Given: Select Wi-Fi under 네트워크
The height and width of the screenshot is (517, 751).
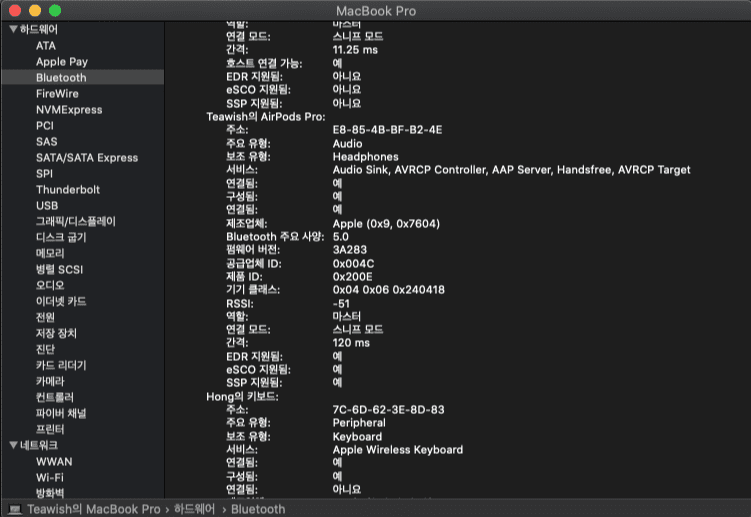Looking at the screenshot, I should pyautogui.click(x=50, y=478).
